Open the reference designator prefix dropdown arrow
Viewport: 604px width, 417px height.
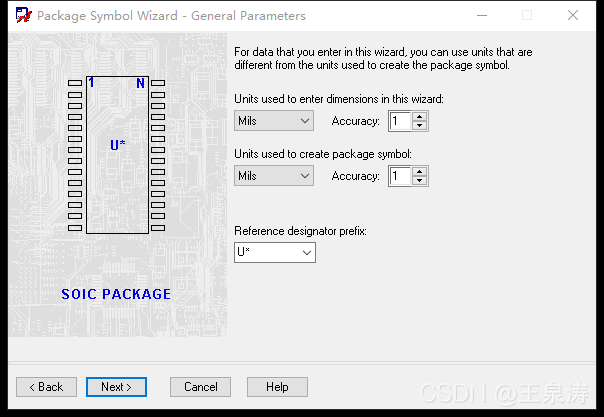305,253
